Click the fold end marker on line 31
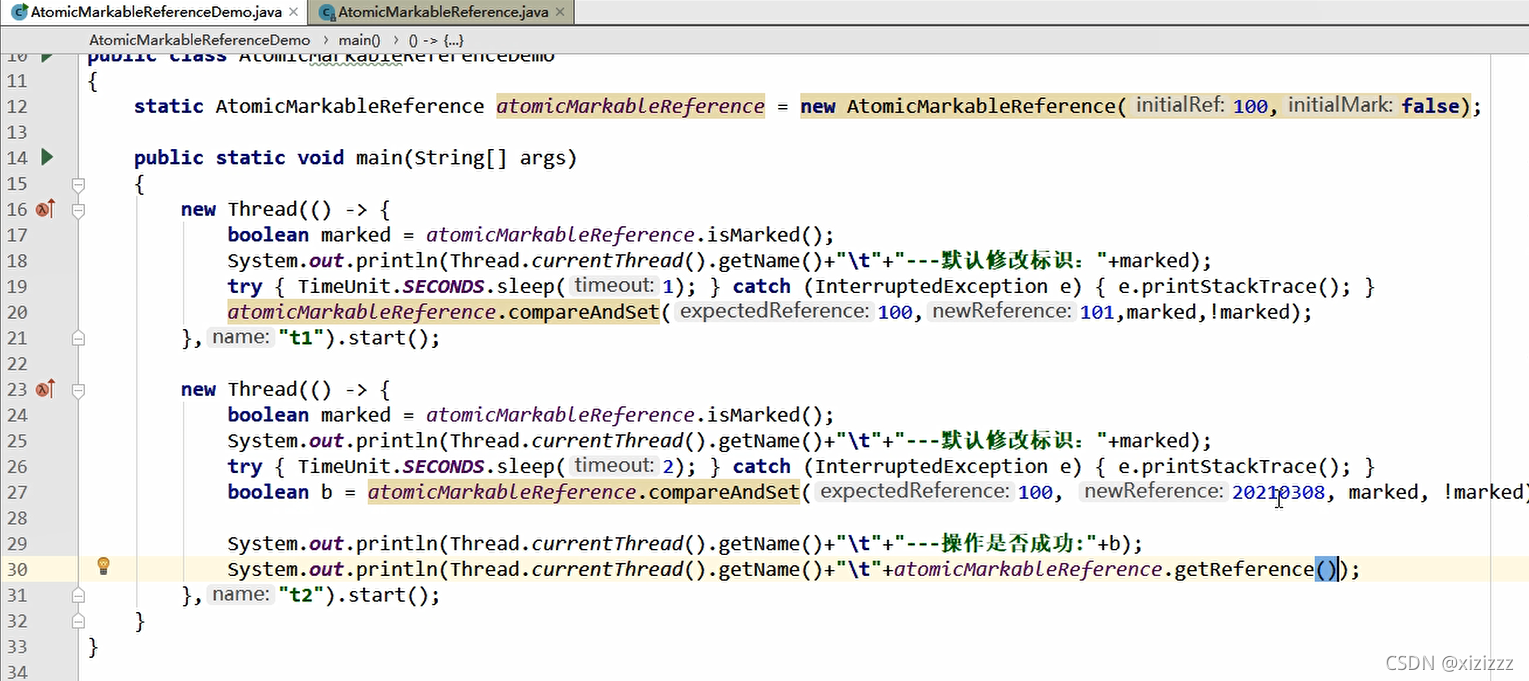The image size is (1529, 681). tap(78, 596)
